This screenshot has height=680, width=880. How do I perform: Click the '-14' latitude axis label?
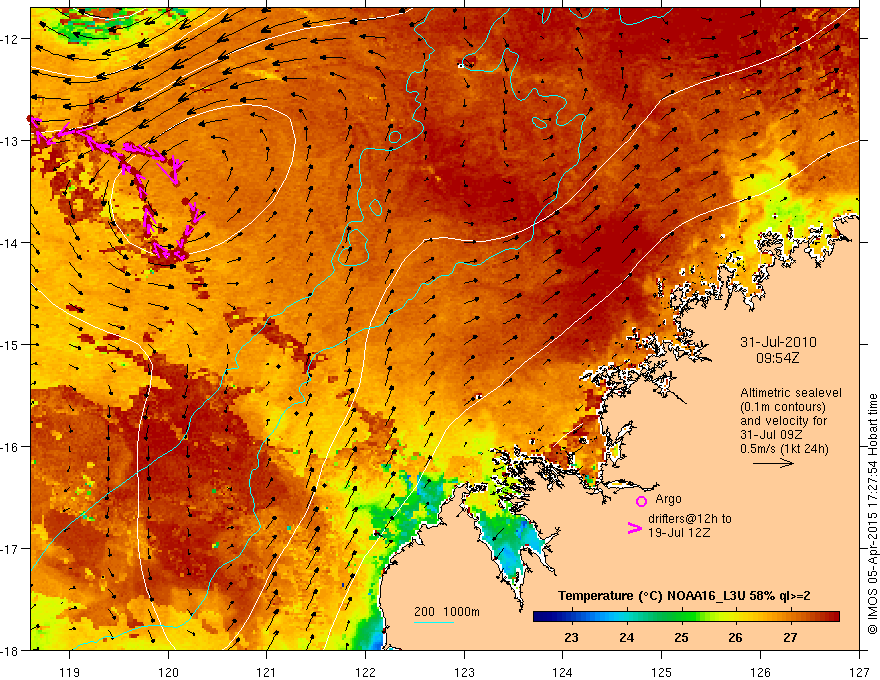pyautogui.click(x=10, y=243)
